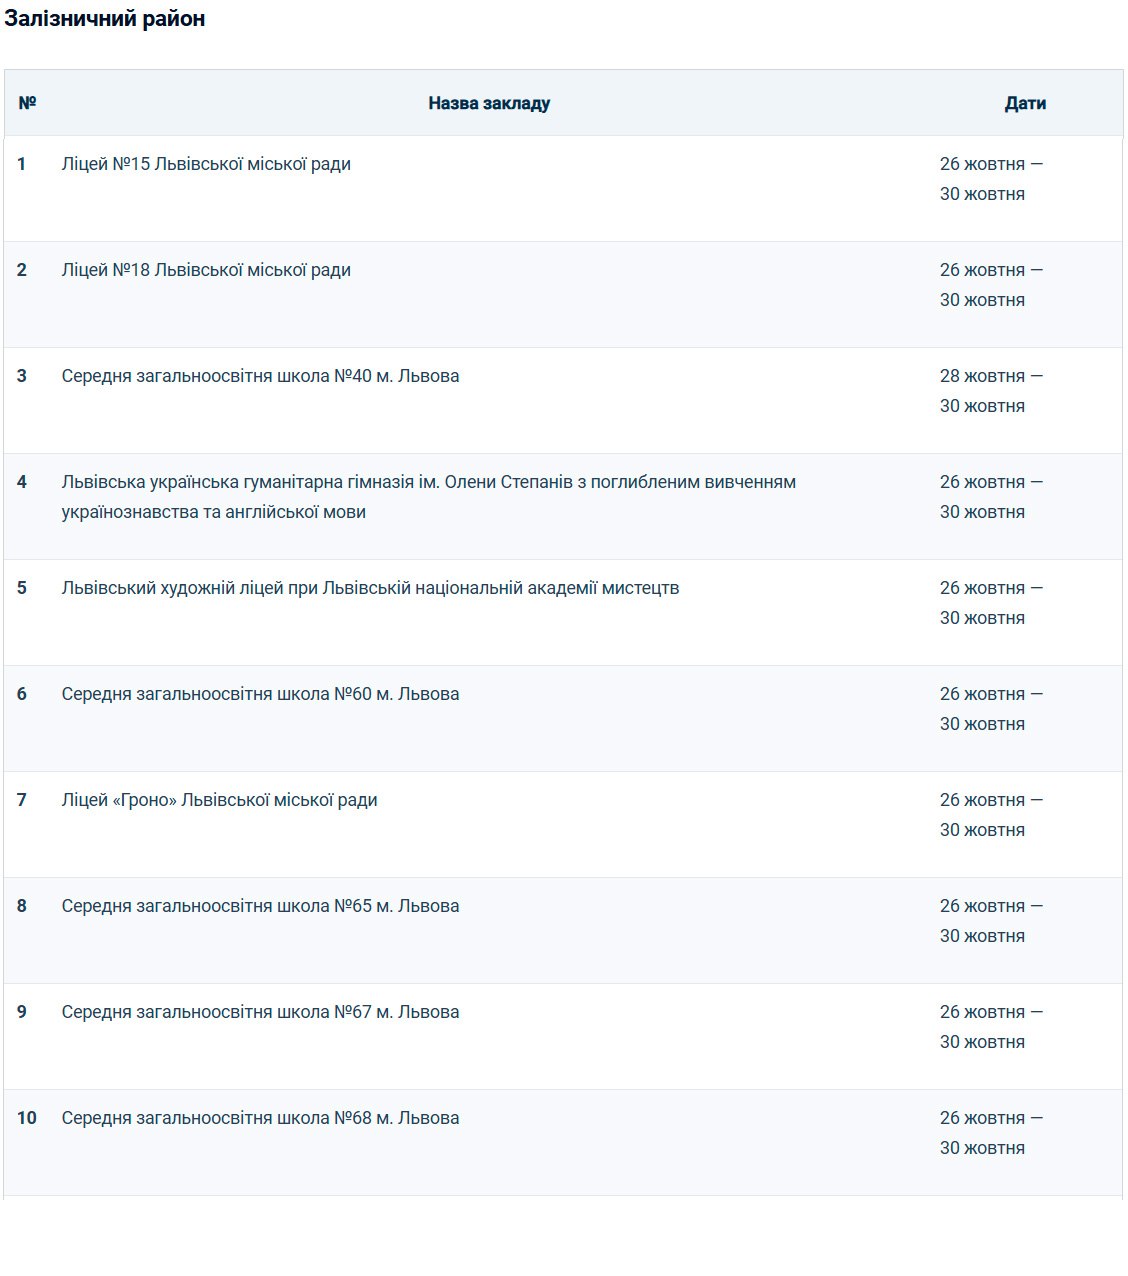Click the Олени Степанів gymnasium name

[x=429, y=497]
